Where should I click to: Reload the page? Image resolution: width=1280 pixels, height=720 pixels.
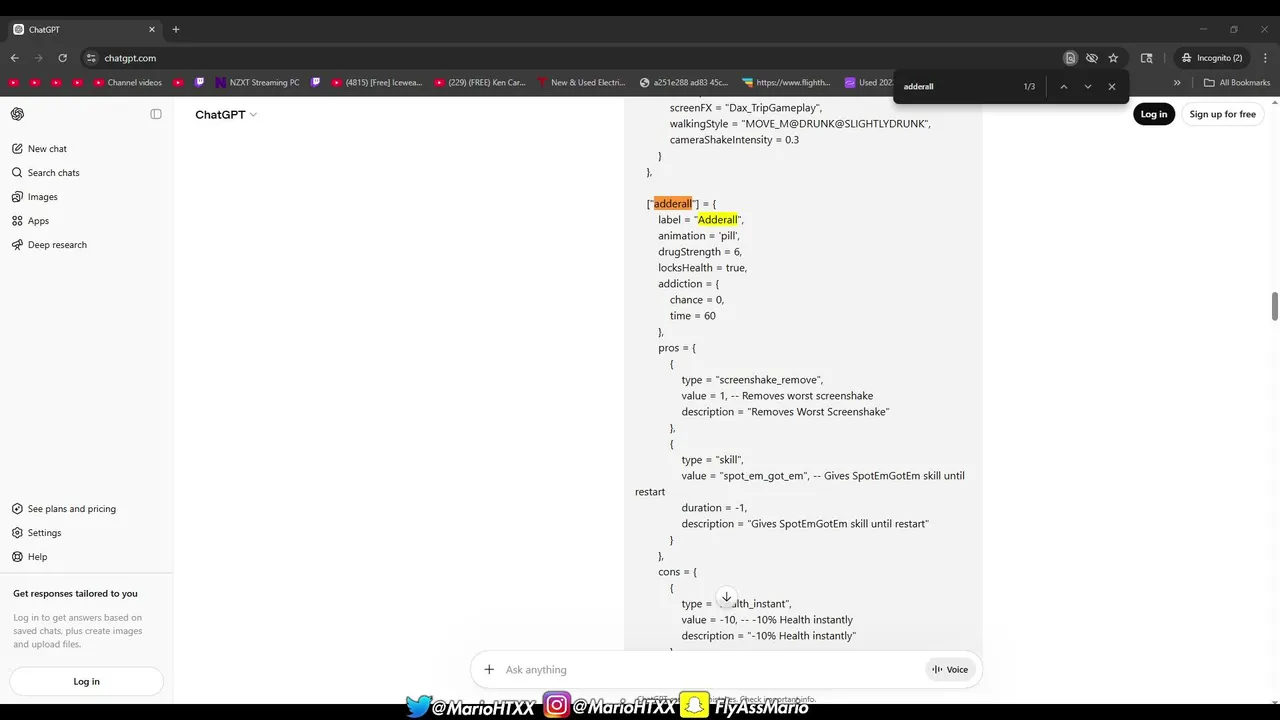tap(63, 58)
